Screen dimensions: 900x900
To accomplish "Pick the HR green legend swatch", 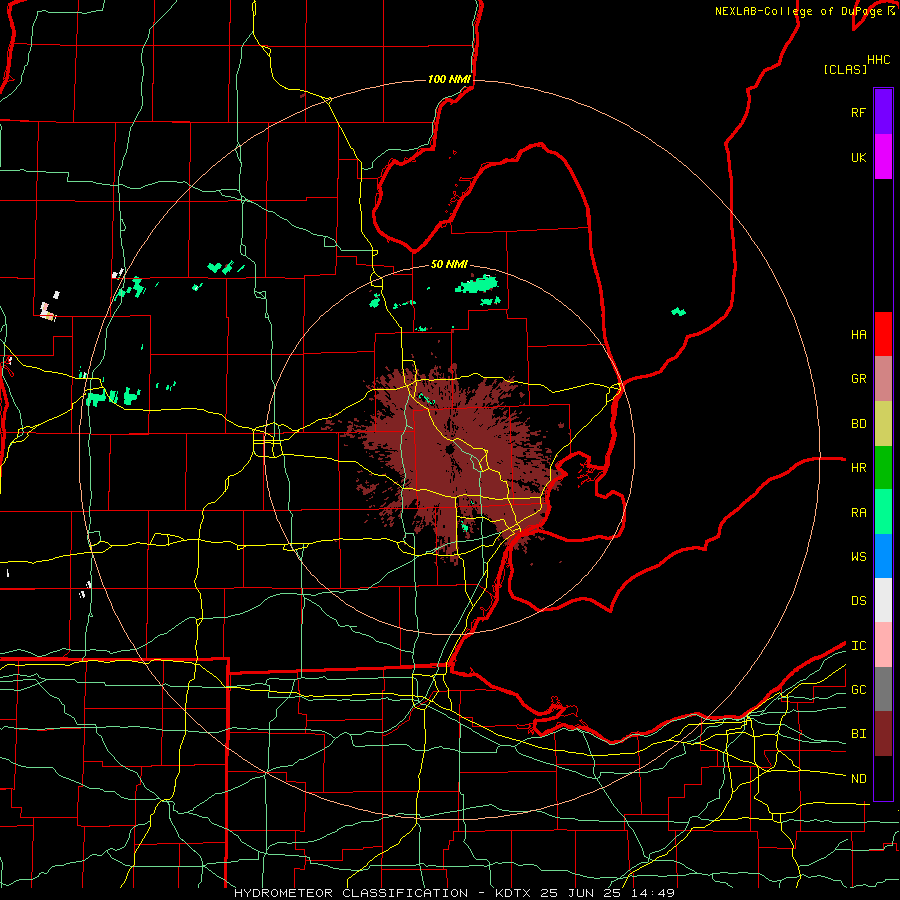I will (883, 468).
